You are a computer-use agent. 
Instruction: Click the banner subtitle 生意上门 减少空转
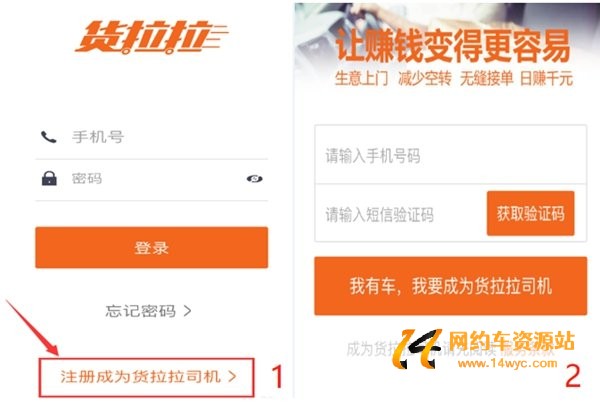click(393, 79)
